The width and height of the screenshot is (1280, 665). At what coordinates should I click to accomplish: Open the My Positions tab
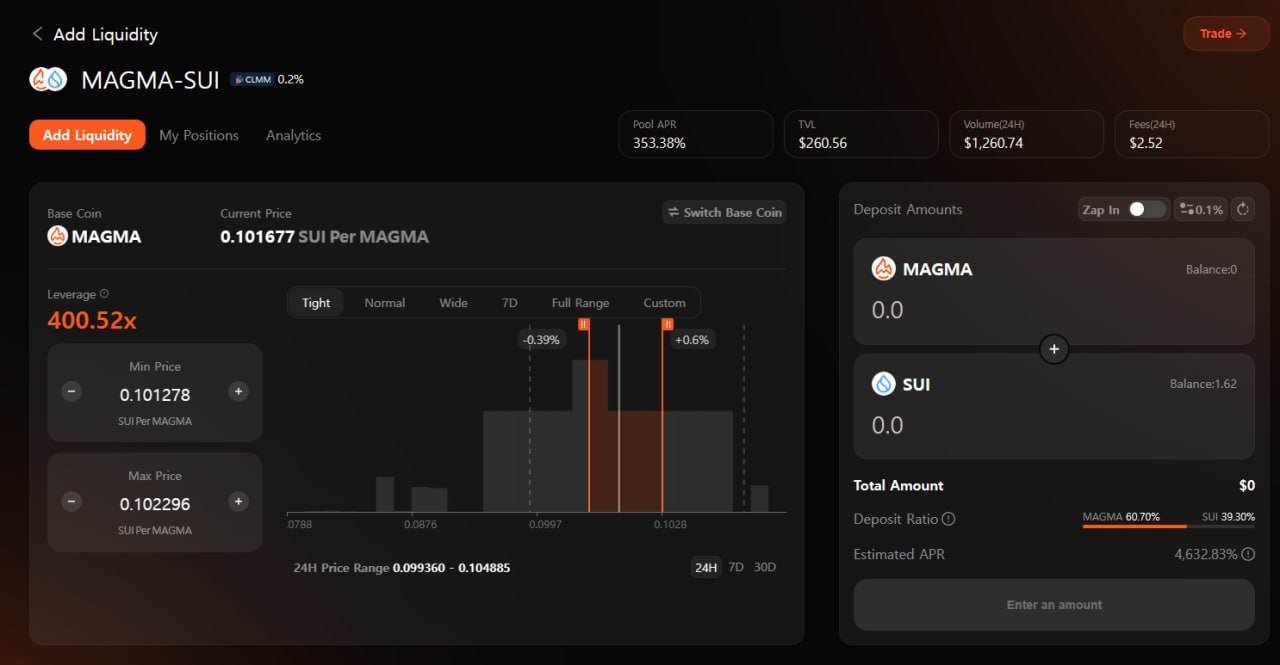coord(199,135)
